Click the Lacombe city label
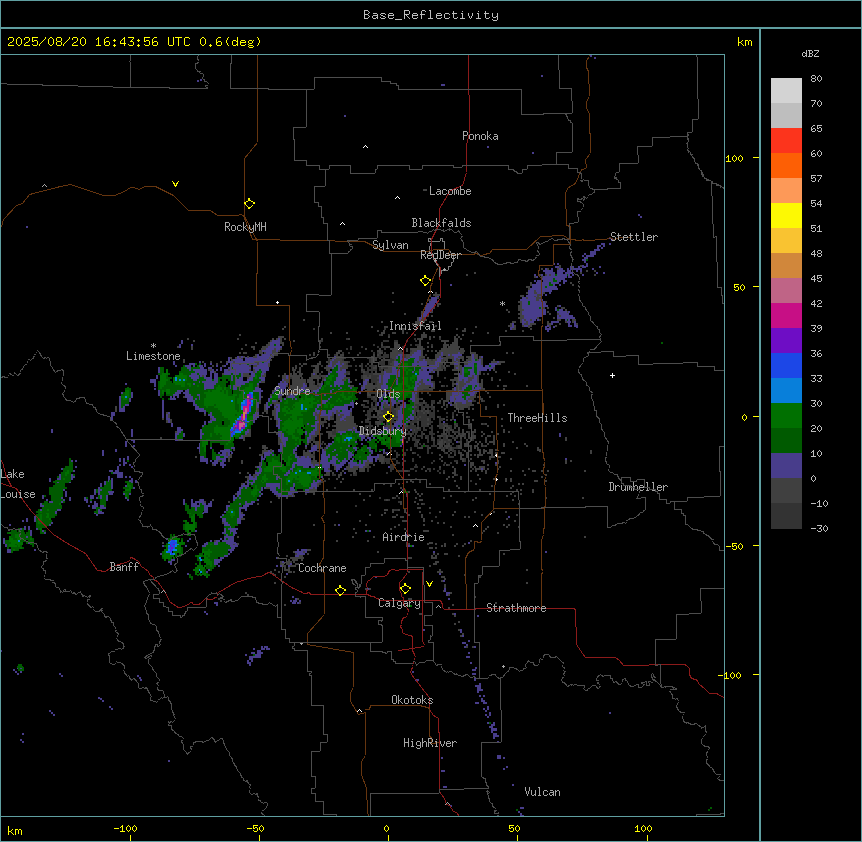The width and height of the screenshot is (862, 842). coord(450,191)
